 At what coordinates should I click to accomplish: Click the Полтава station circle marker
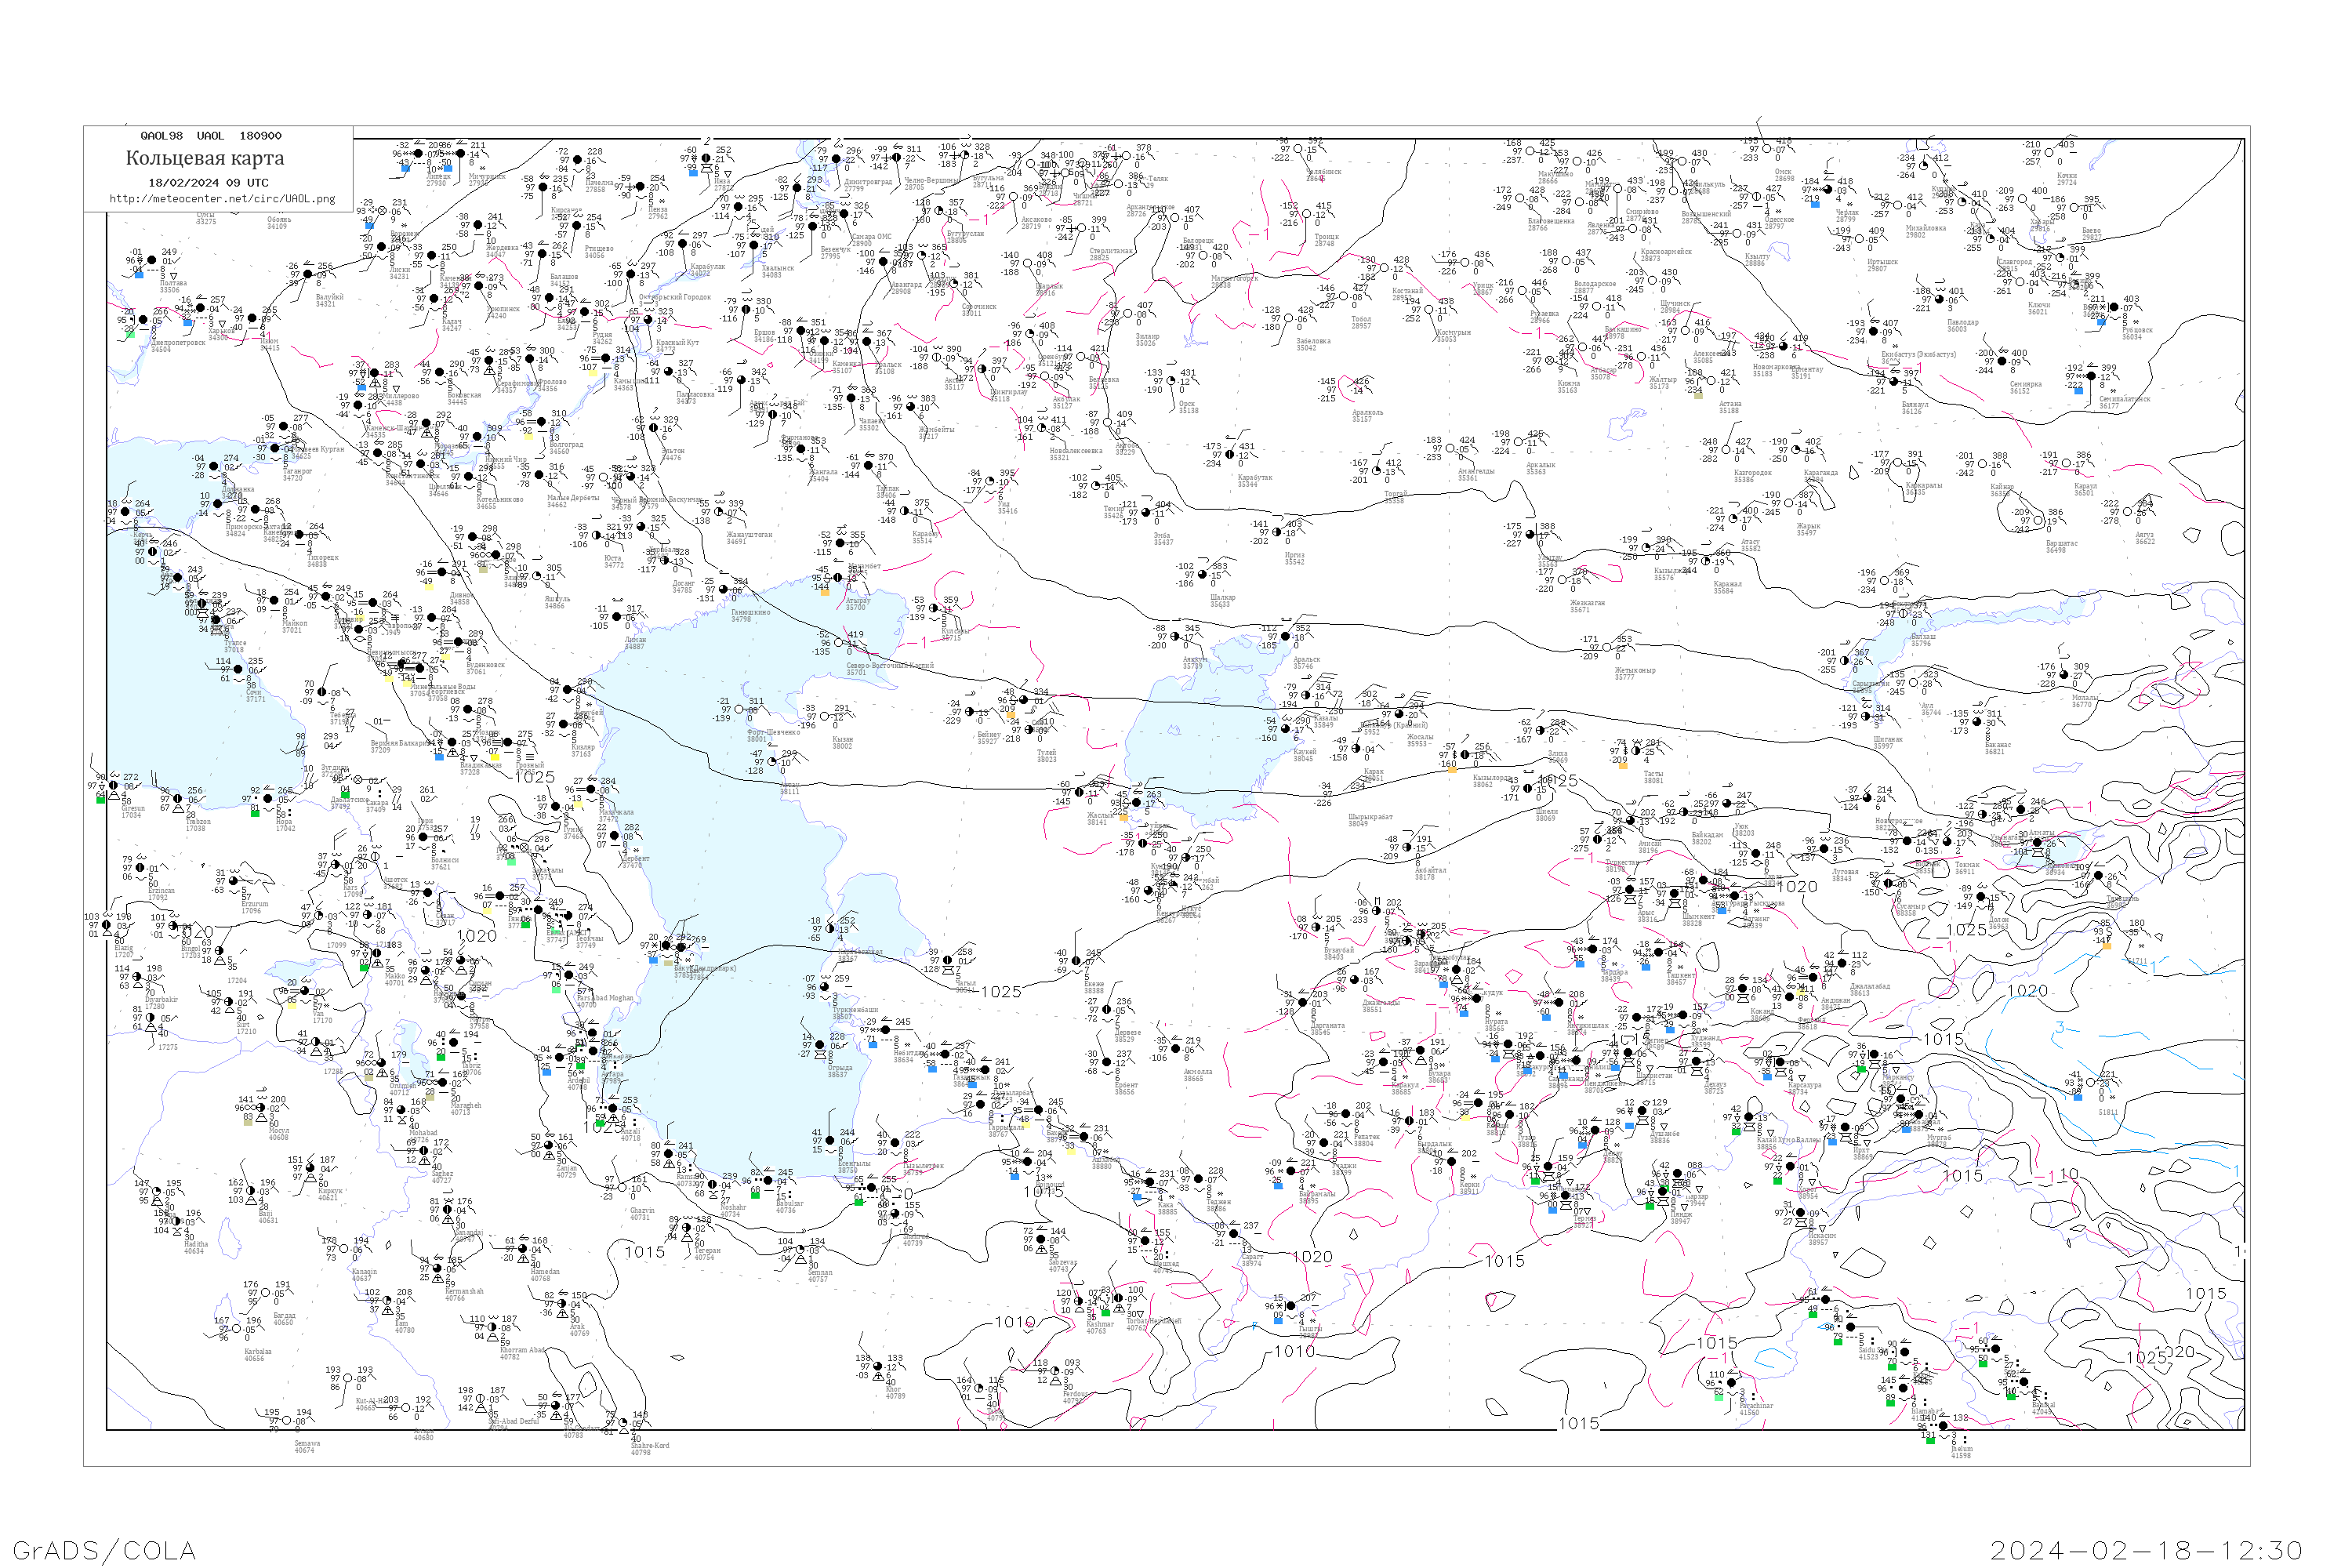(x=152, y=260)
